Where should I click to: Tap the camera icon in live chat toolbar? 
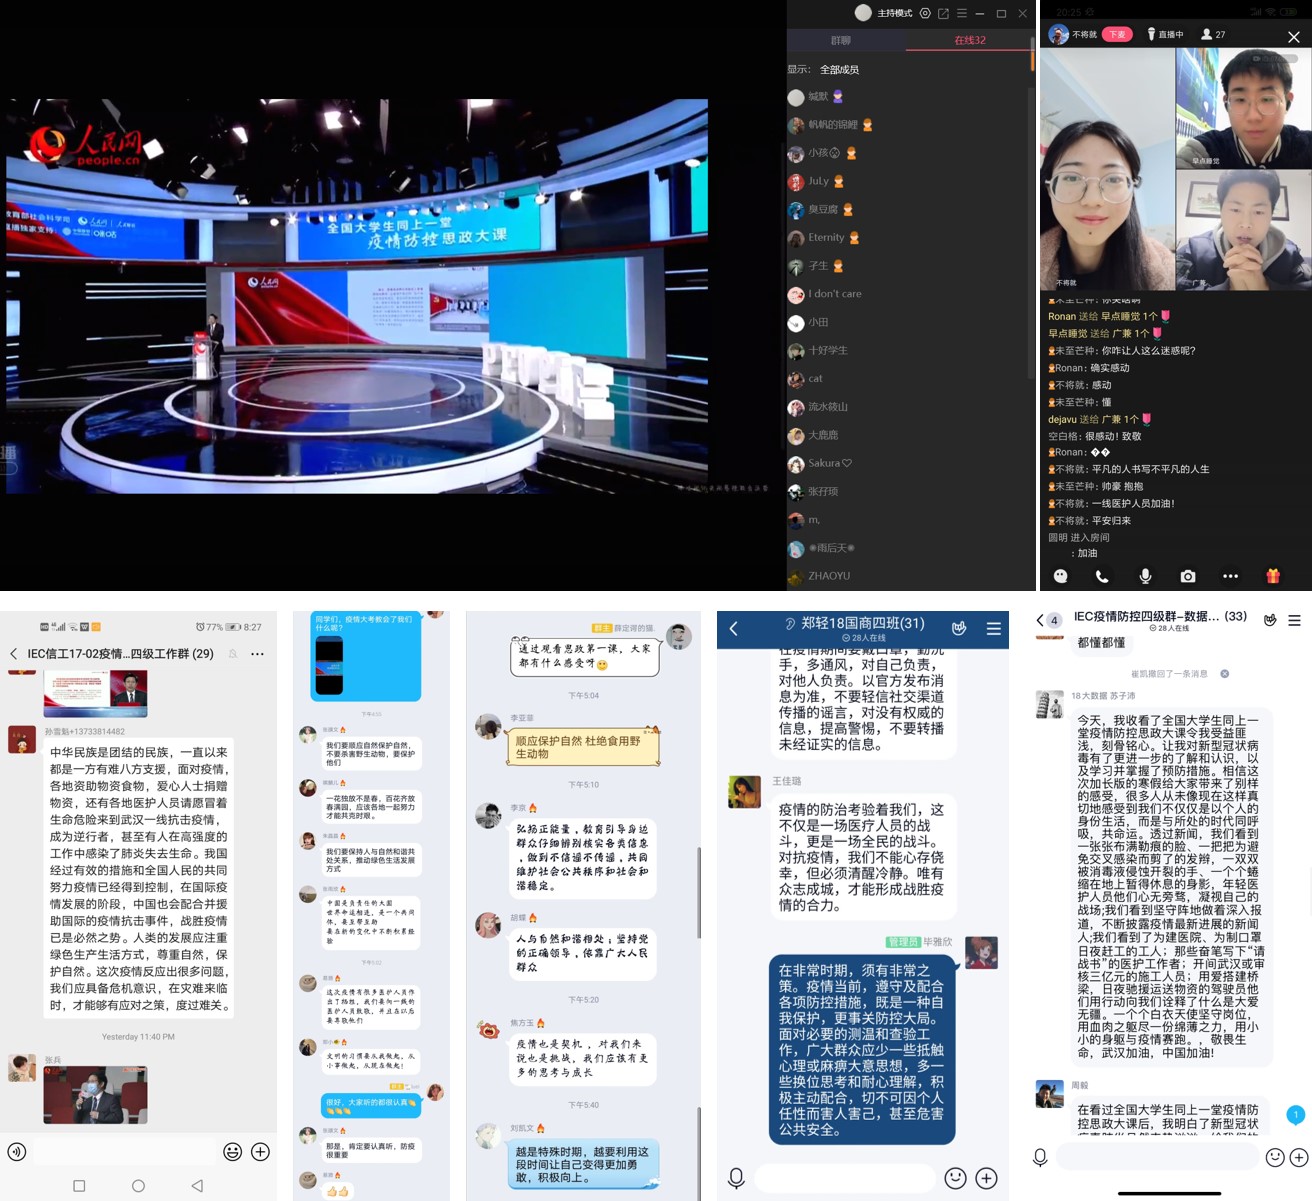[x=1187, y=576]
